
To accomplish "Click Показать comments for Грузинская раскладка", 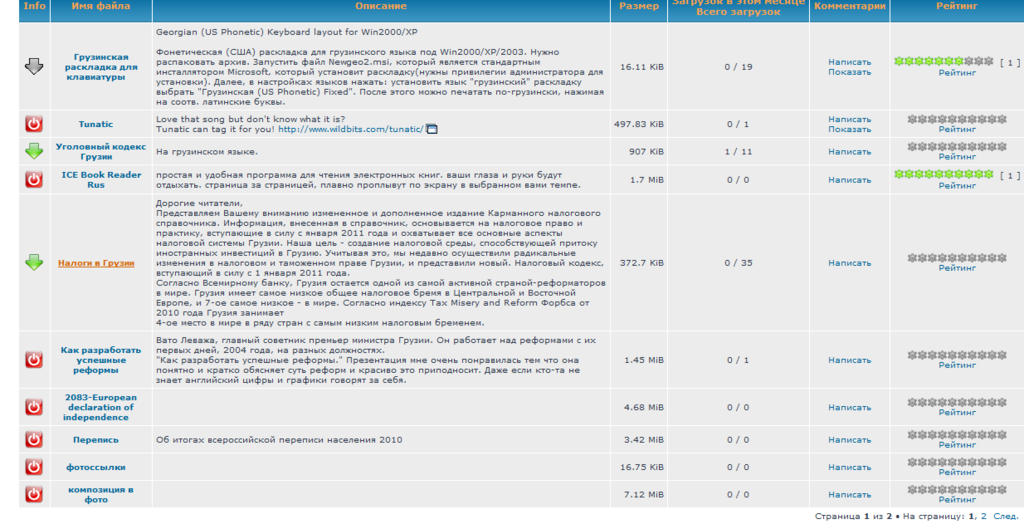I will click(x=849, y=72).
